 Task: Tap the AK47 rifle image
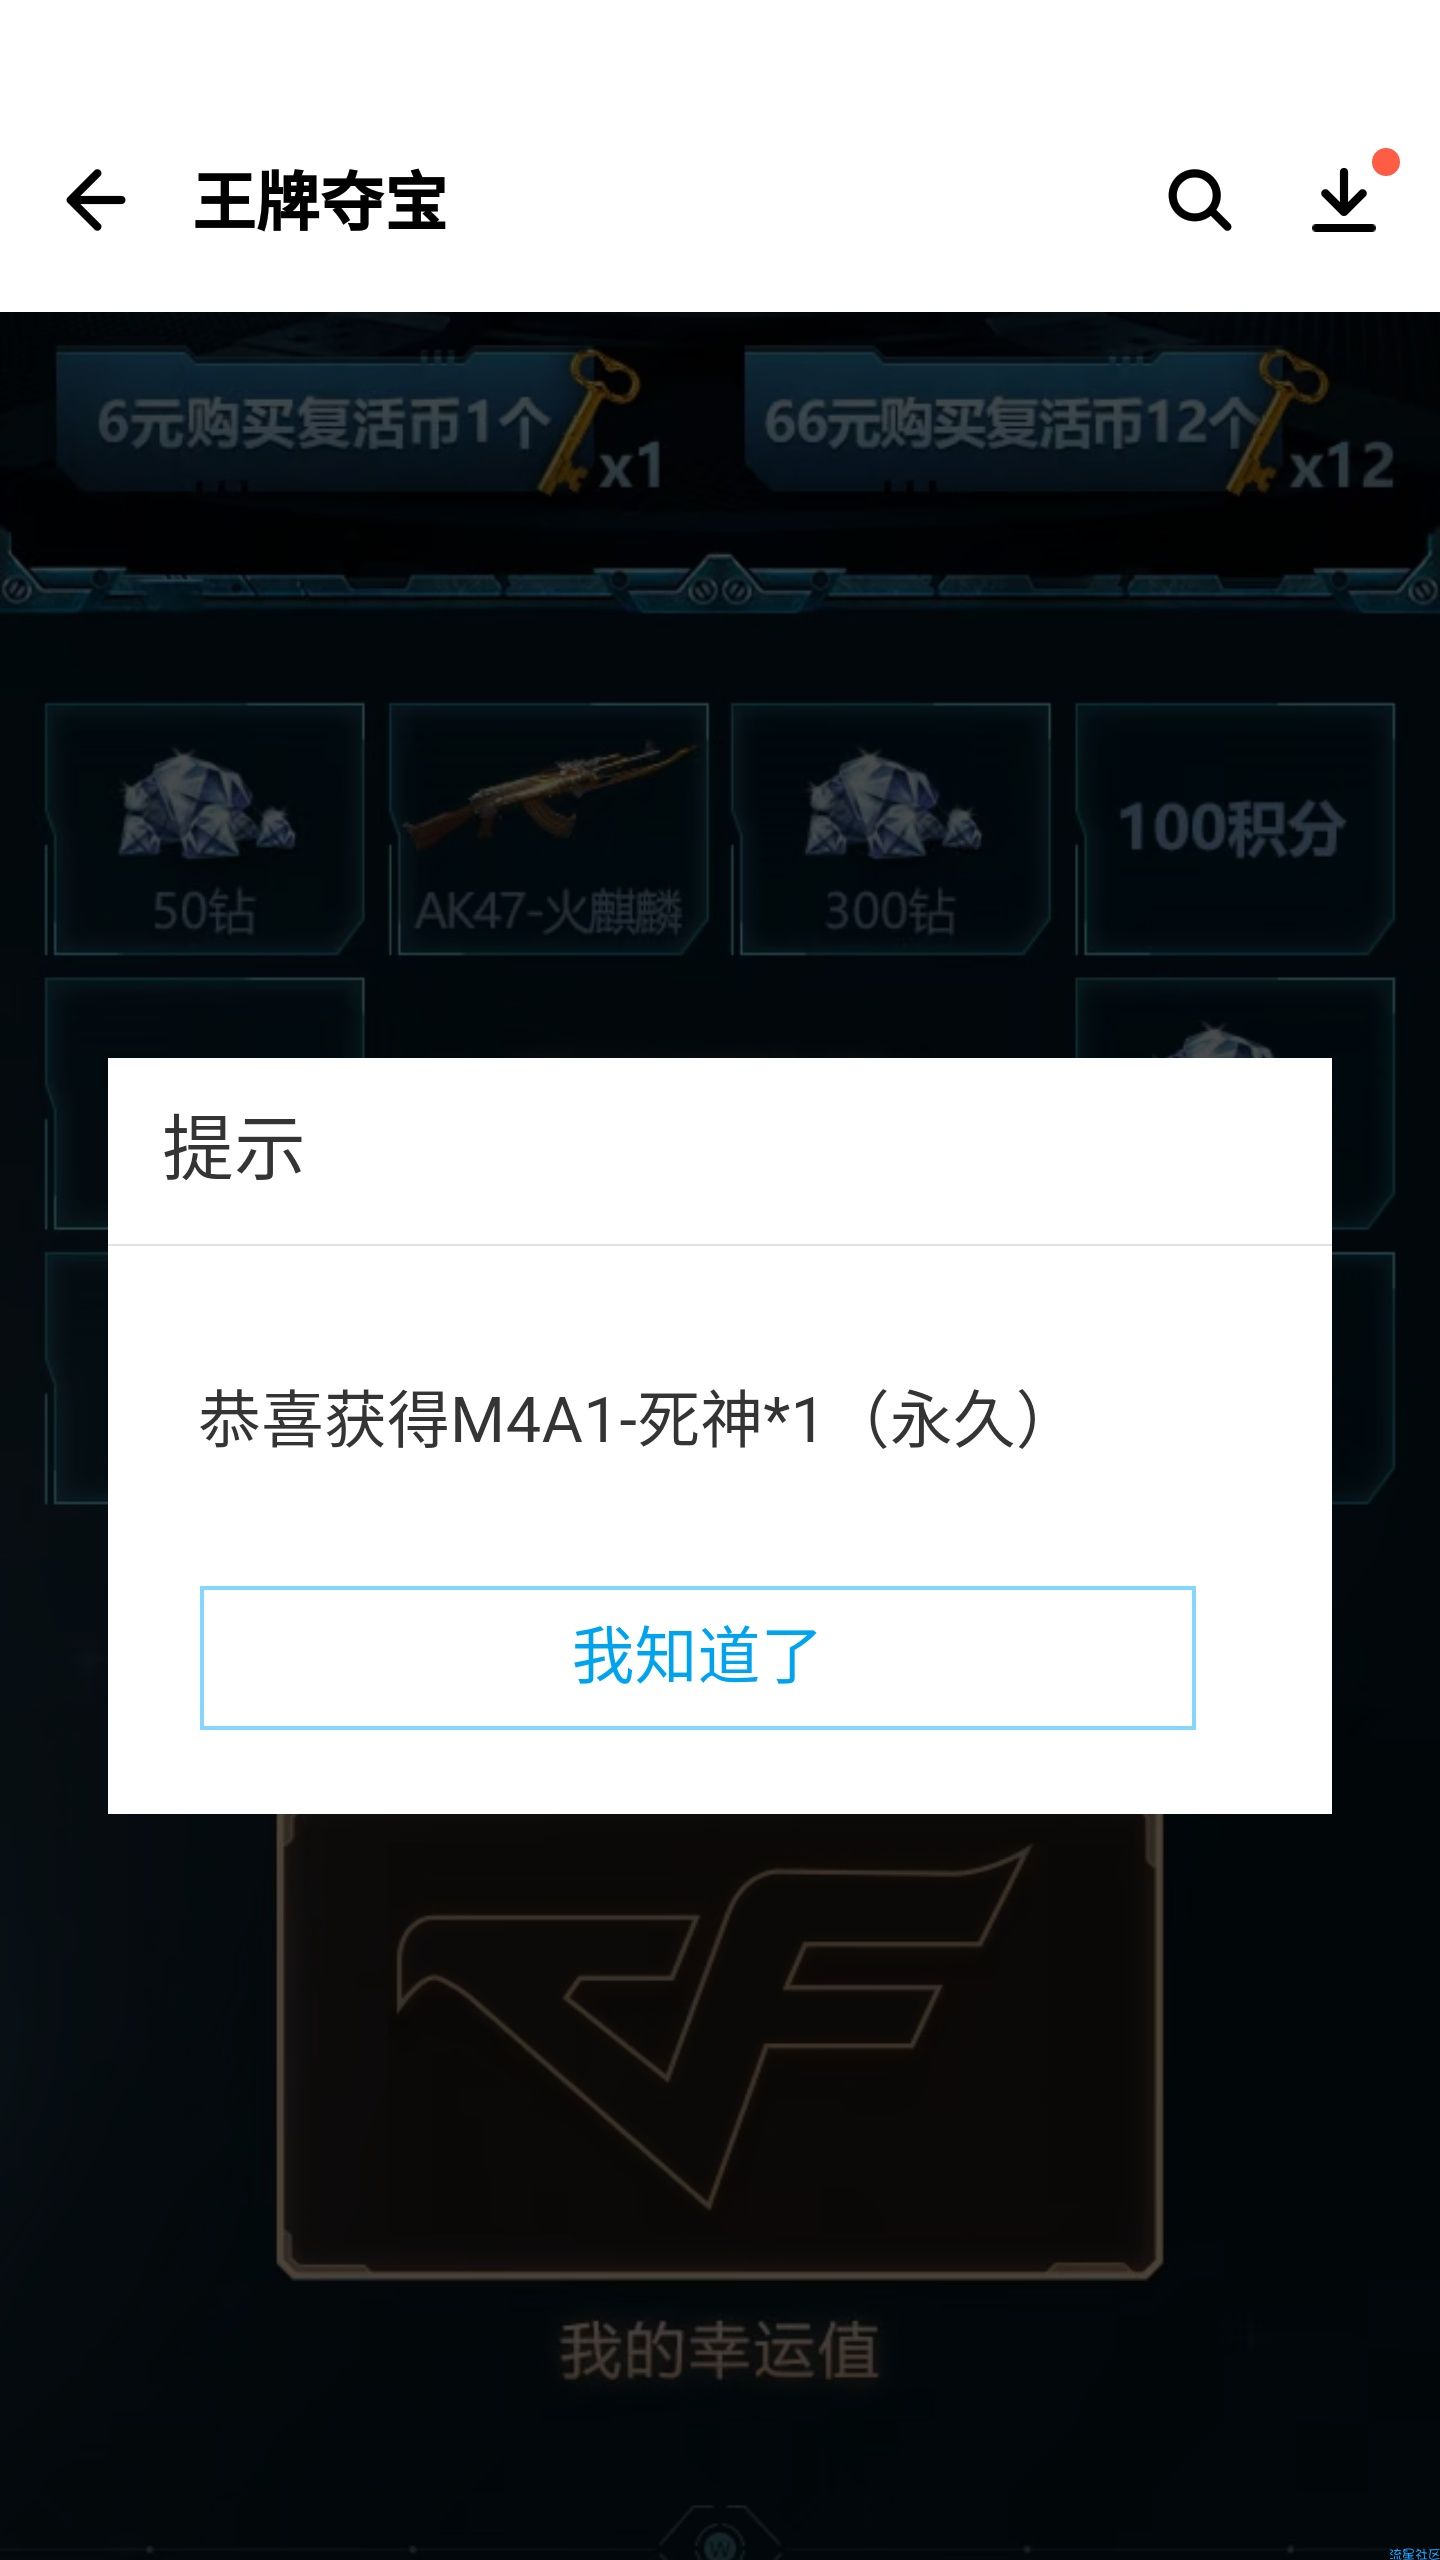549,795
